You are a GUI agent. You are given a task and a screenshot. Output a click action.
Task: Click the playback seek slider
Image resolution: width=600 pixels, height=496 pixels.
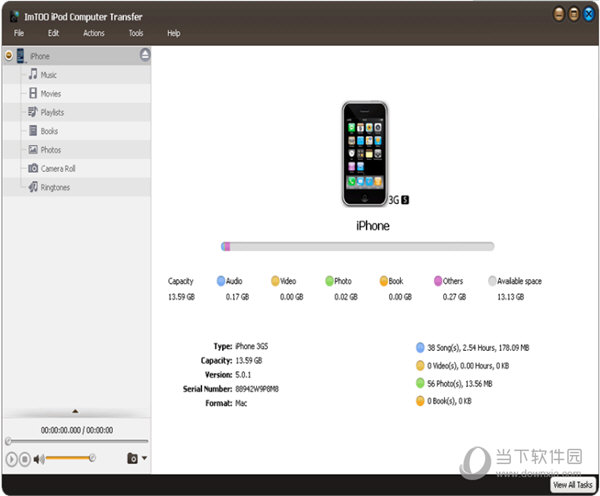point(77,441)
